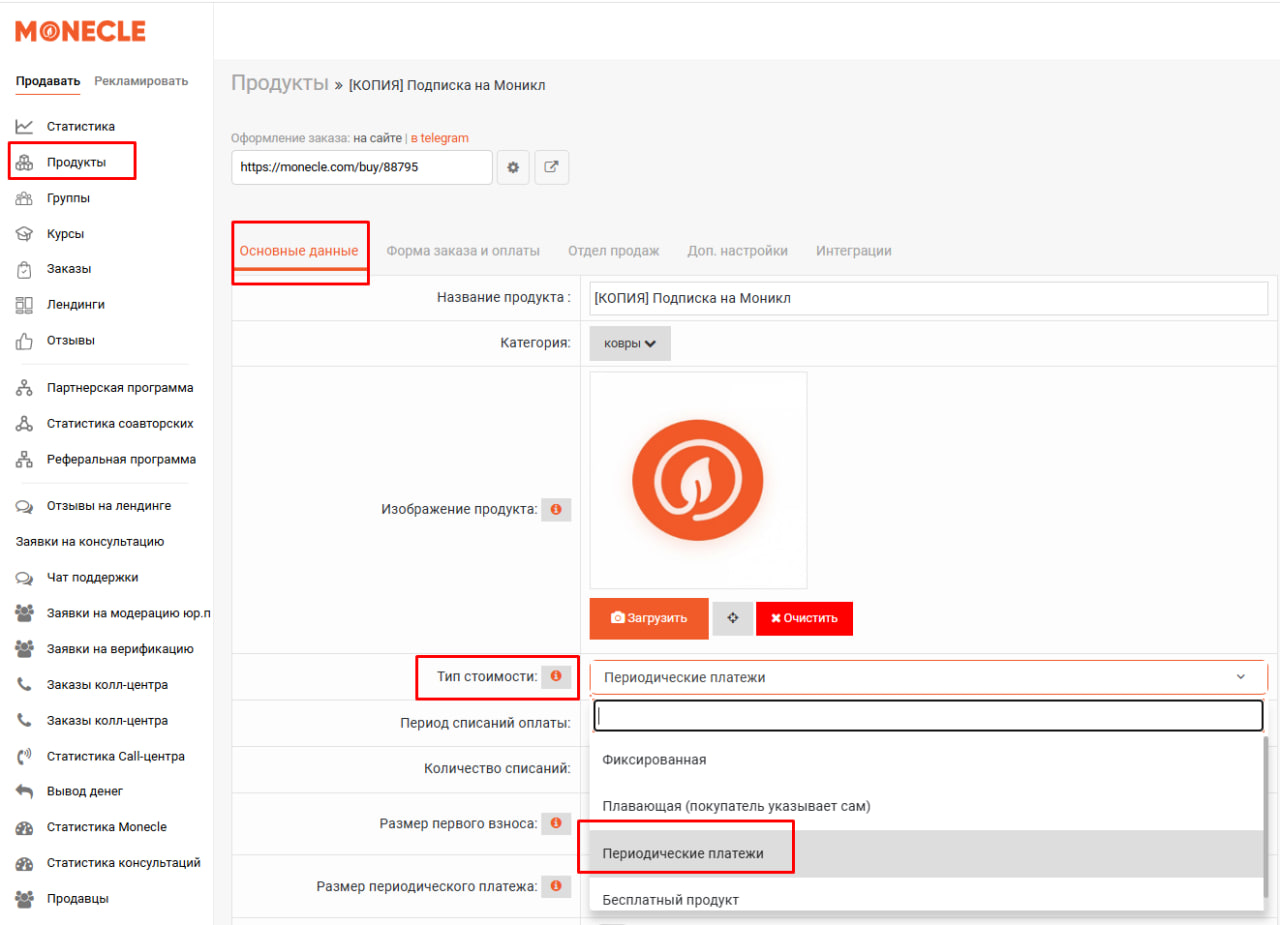Switch to Форма заказа и оплаты tab
The image size is (1280, 925).
[x=463, y=251]
